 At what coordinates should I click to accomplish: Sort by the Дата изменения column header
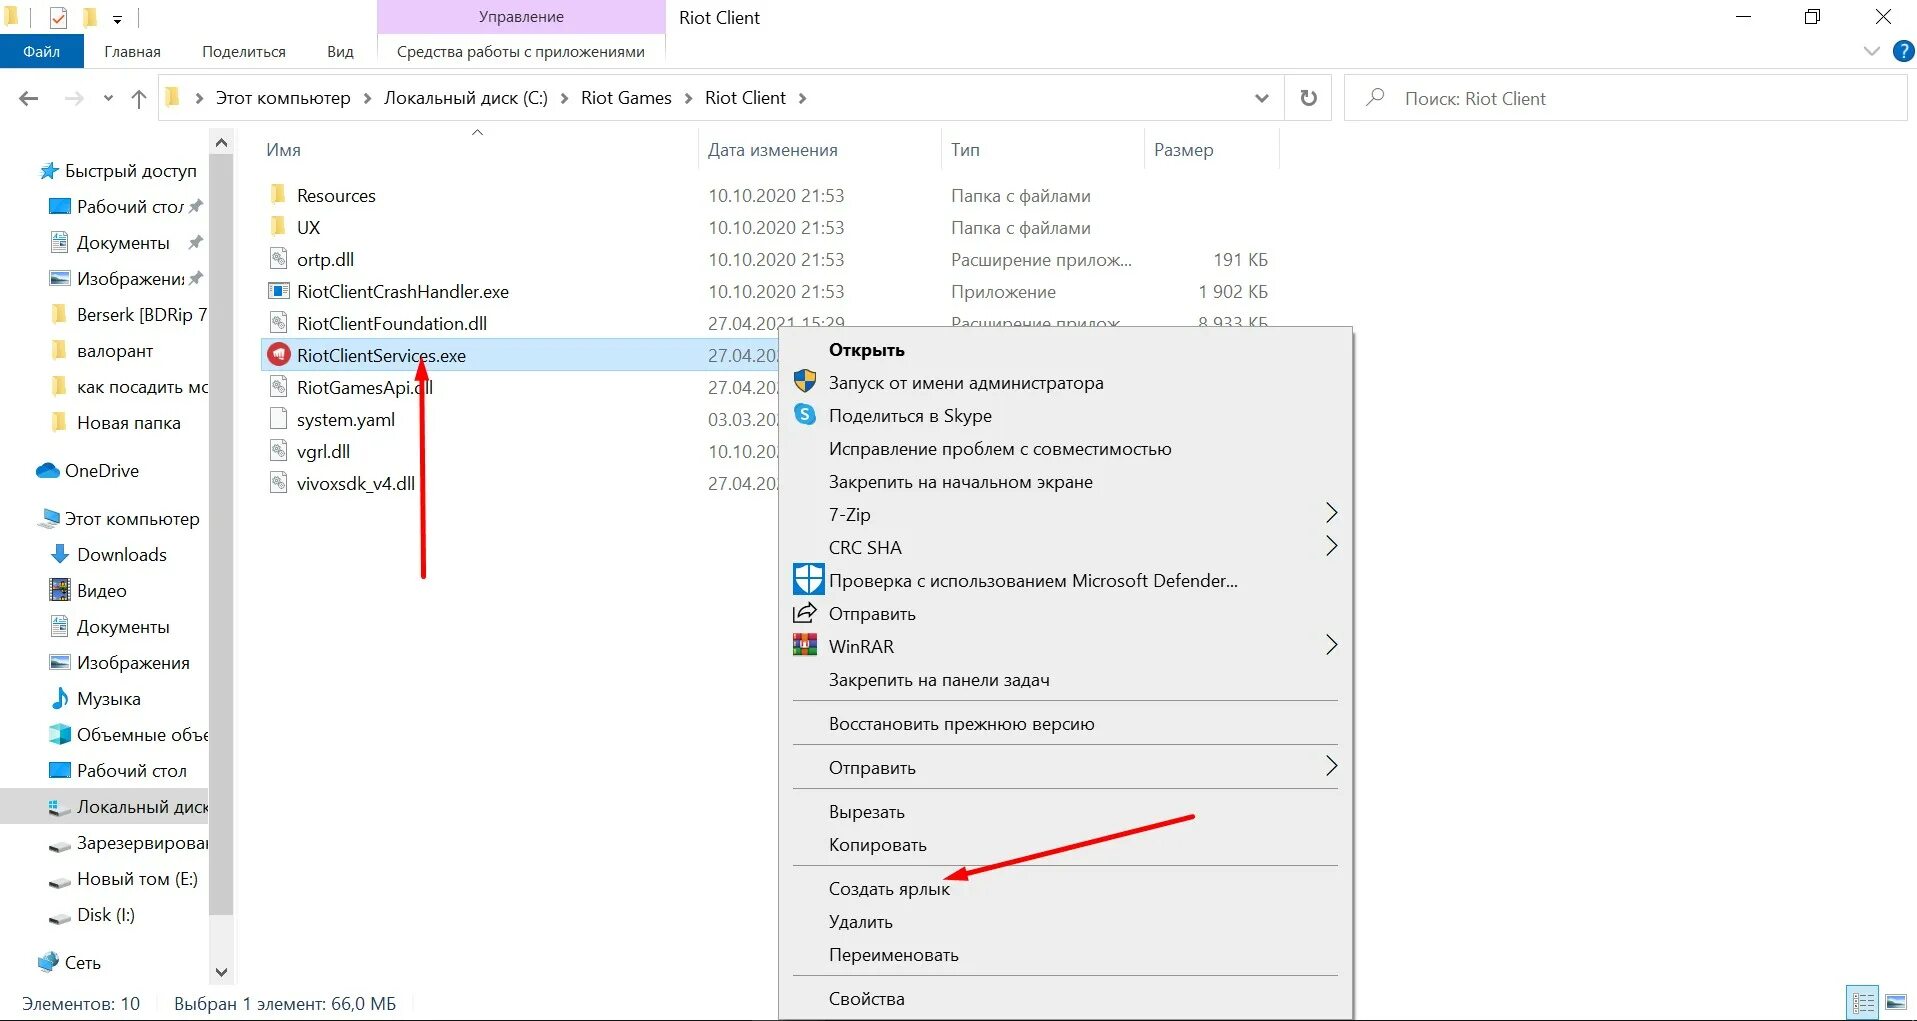pyautogui.click(x=772, y=150)
